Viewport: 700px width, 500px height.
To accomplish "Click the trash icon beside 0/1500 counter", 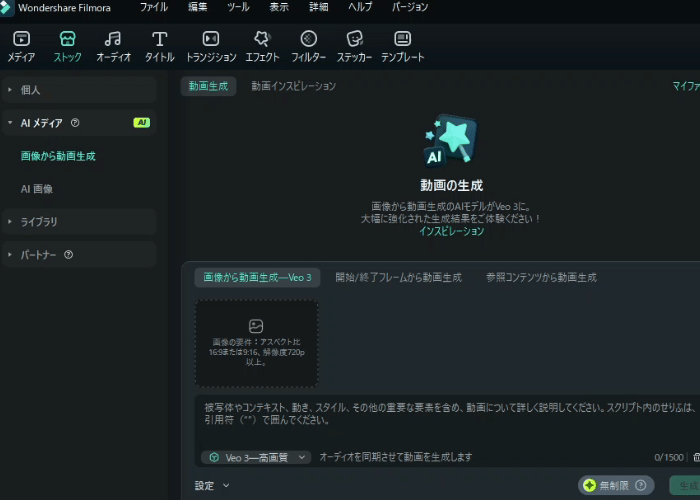I will [696, 457].
